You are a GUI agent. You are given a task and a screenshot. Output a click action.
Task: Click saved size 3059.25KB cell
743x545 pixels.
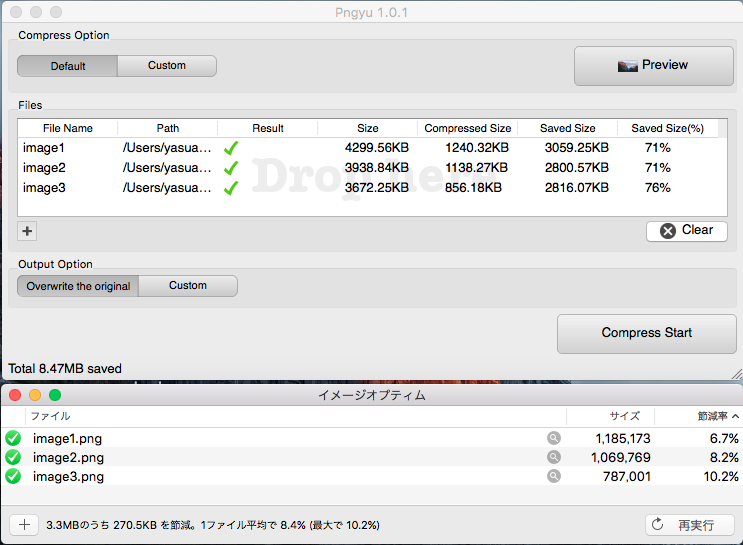[577, 148]
